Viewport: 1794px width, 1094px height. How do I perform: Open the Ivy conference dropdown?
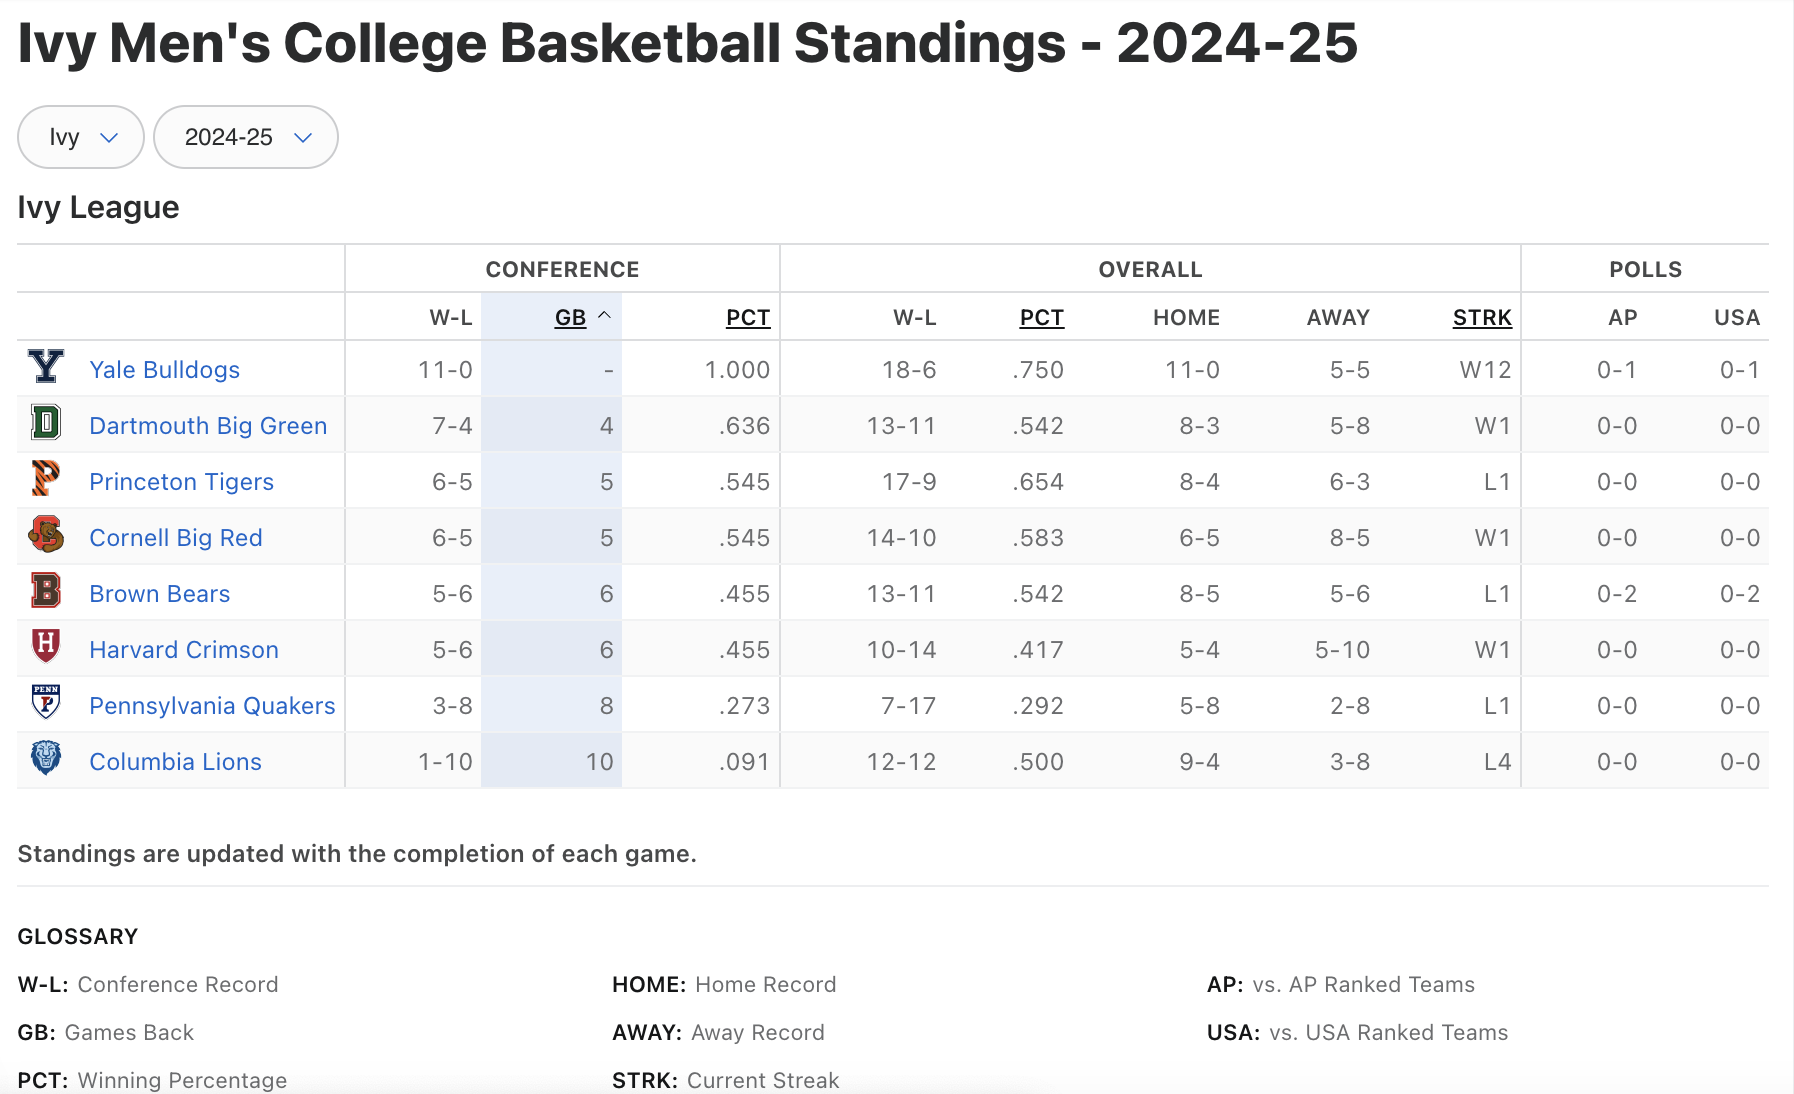81,137
